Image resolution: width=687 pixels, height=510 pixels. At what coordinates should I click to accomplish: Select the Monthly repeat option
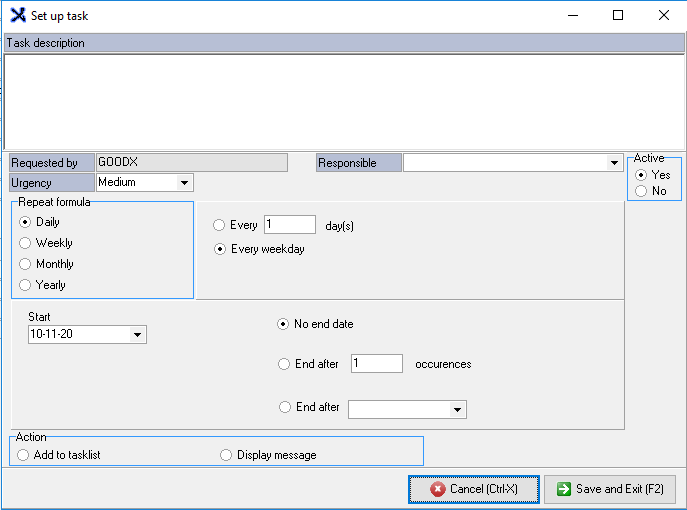point(25,264)
